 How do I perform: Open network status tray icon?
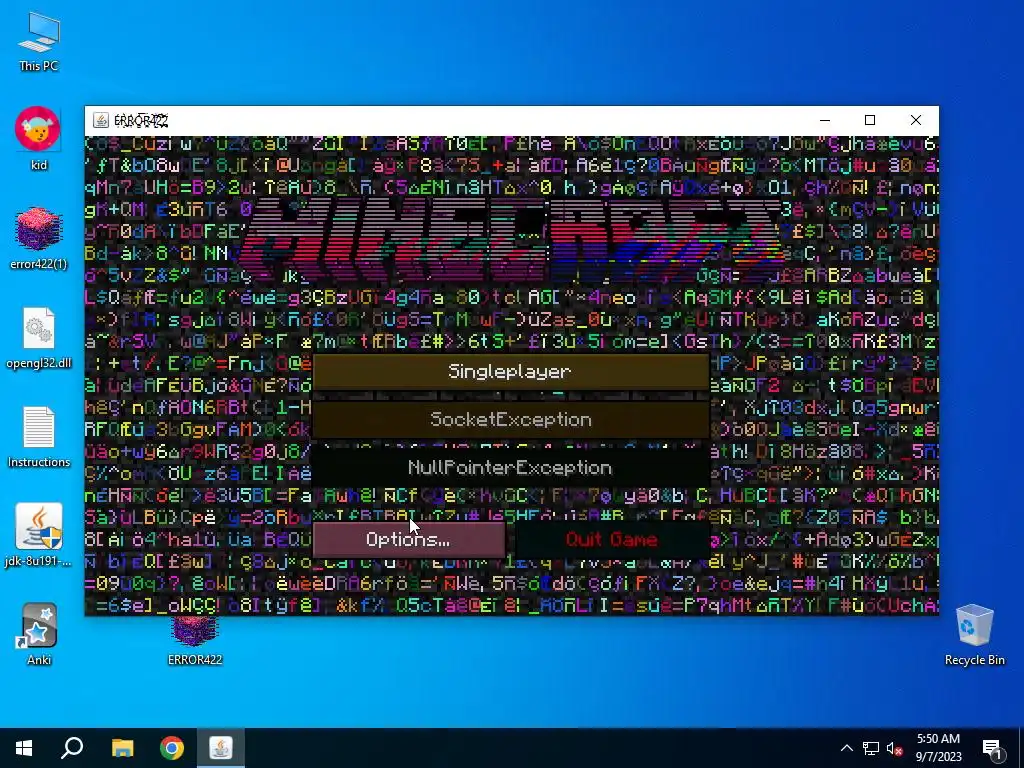point(871,748)
